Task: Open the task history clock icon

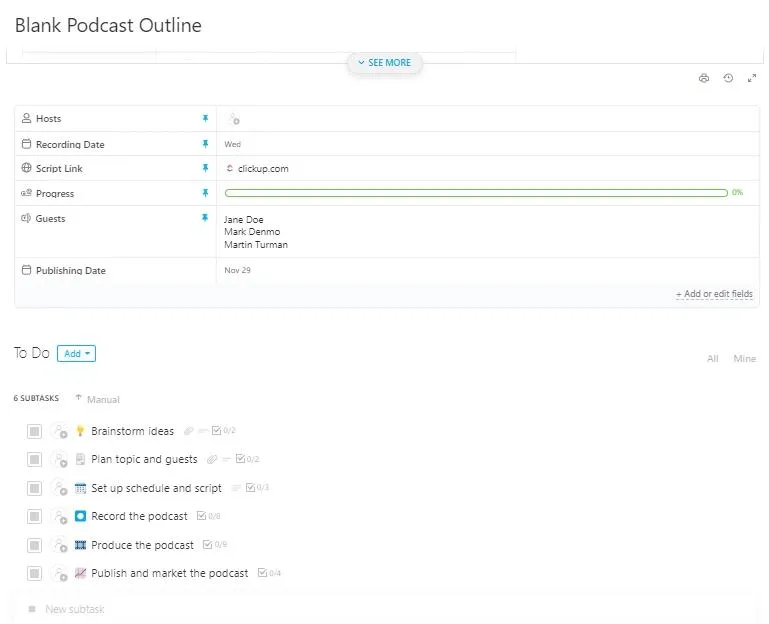Action: (728, 78)
